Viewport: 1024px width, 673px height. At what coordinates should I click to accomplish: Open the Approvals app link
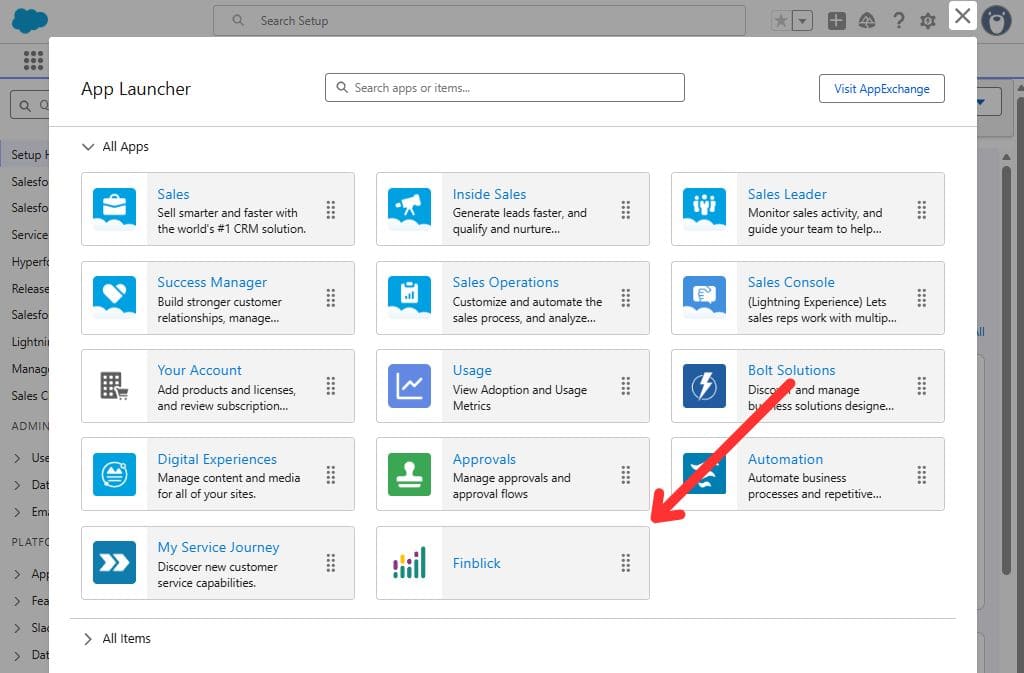click(x=484, y=459)
